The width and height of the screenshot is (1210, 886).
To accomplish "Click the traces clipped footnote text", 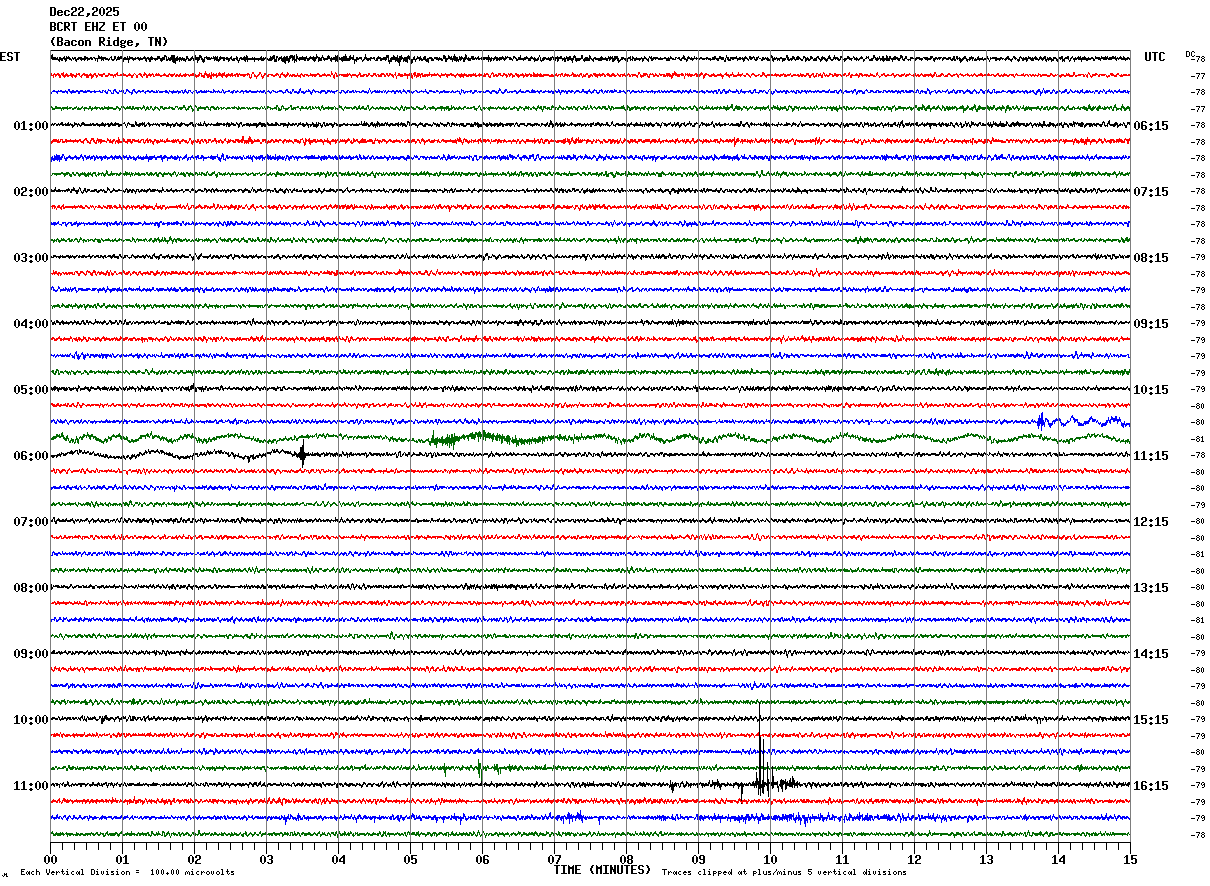I will pos(784,873).
